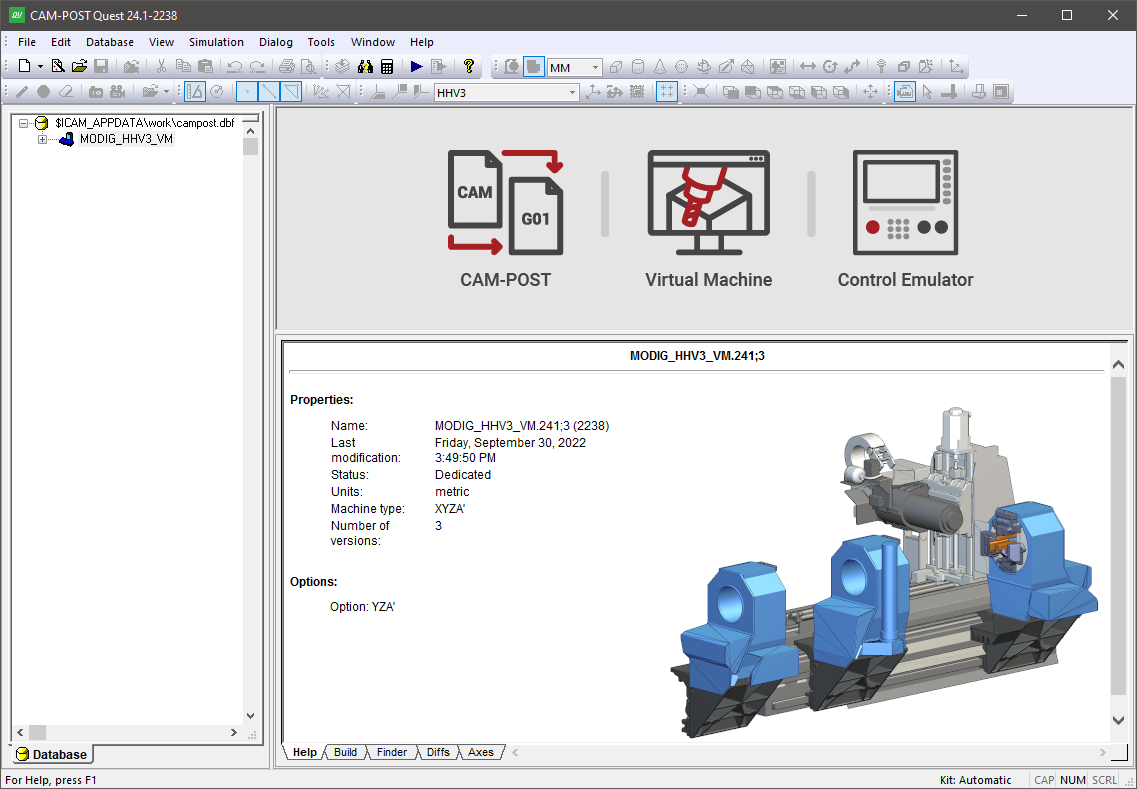Click the rotary axis circular-arrow icon
The width and height of the screenshot is (1137, 789).
click(830, 67)
